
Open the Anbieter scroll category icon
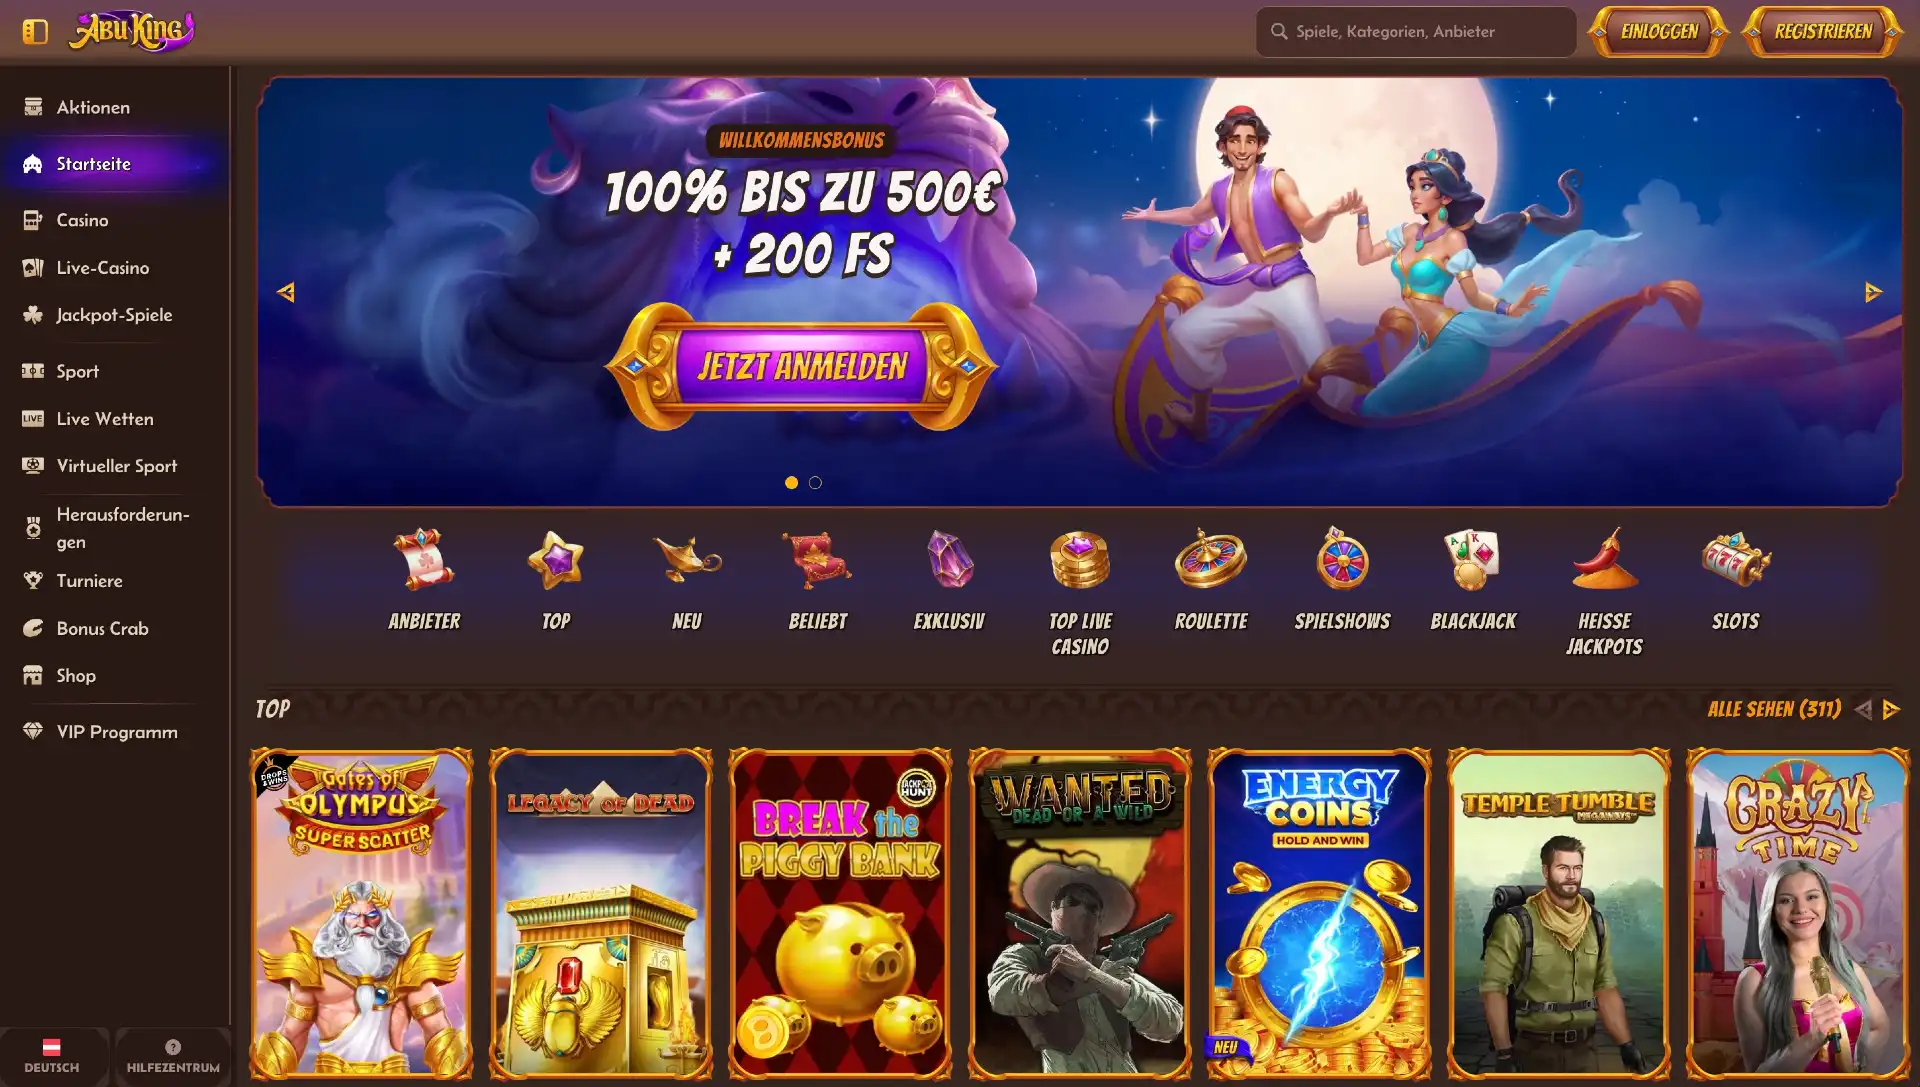pyautogui.click(x=424, y=560)
